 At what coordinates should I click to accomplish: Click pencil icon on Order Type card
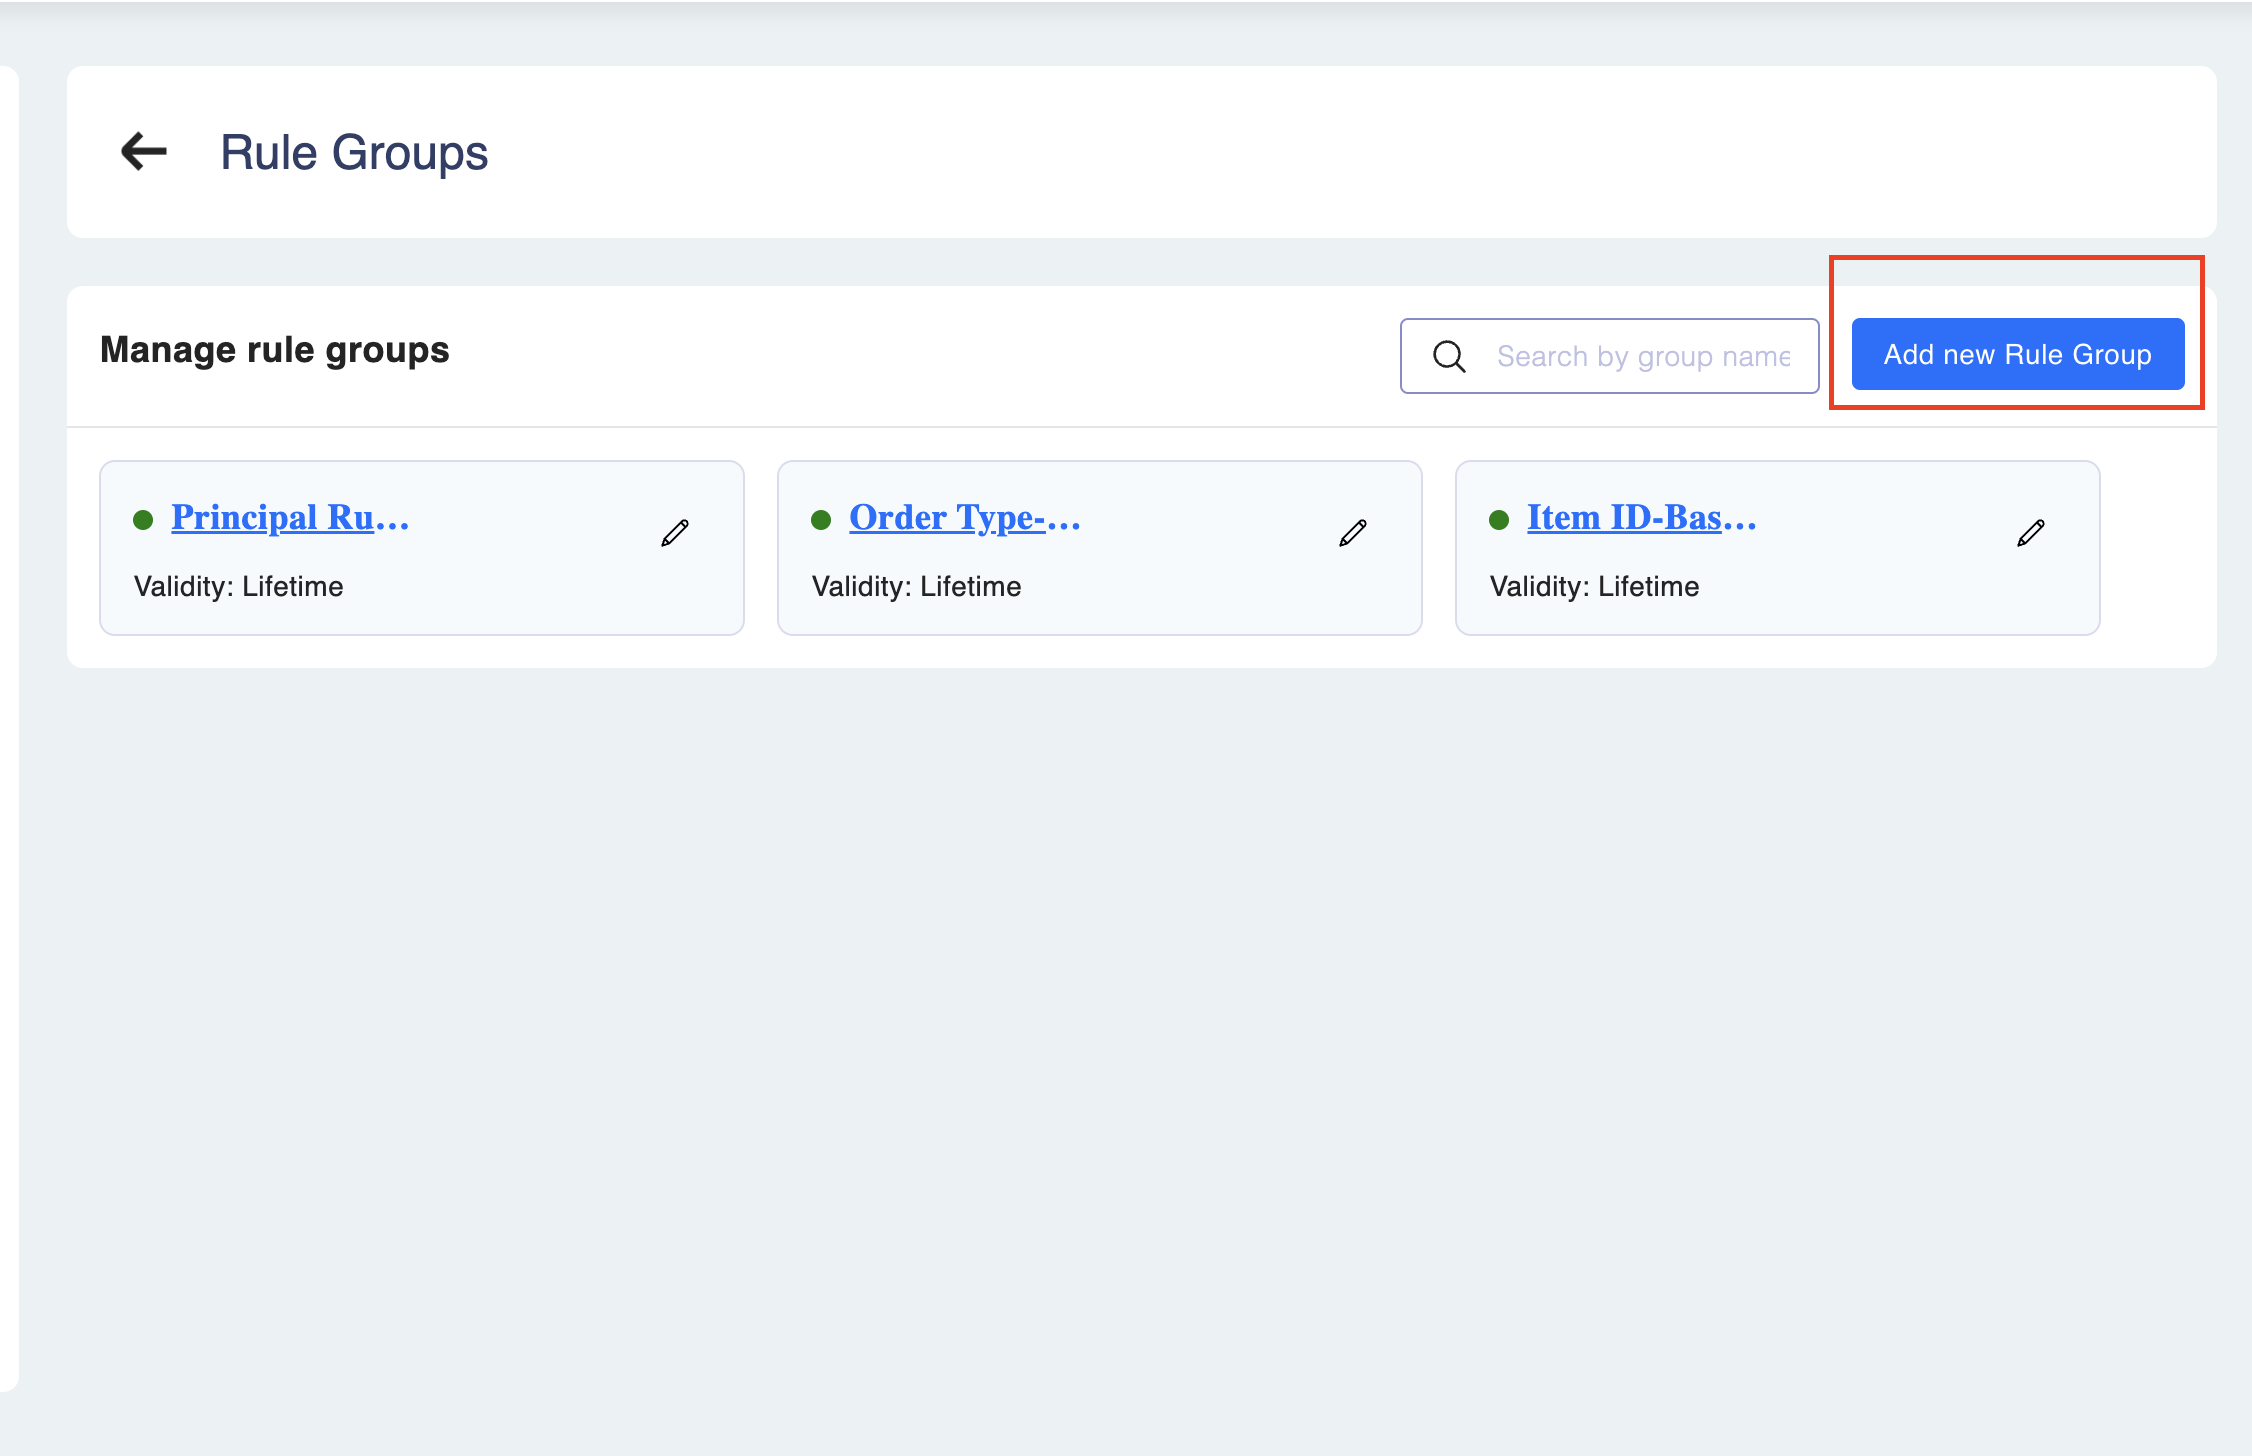pos(1353,533)
